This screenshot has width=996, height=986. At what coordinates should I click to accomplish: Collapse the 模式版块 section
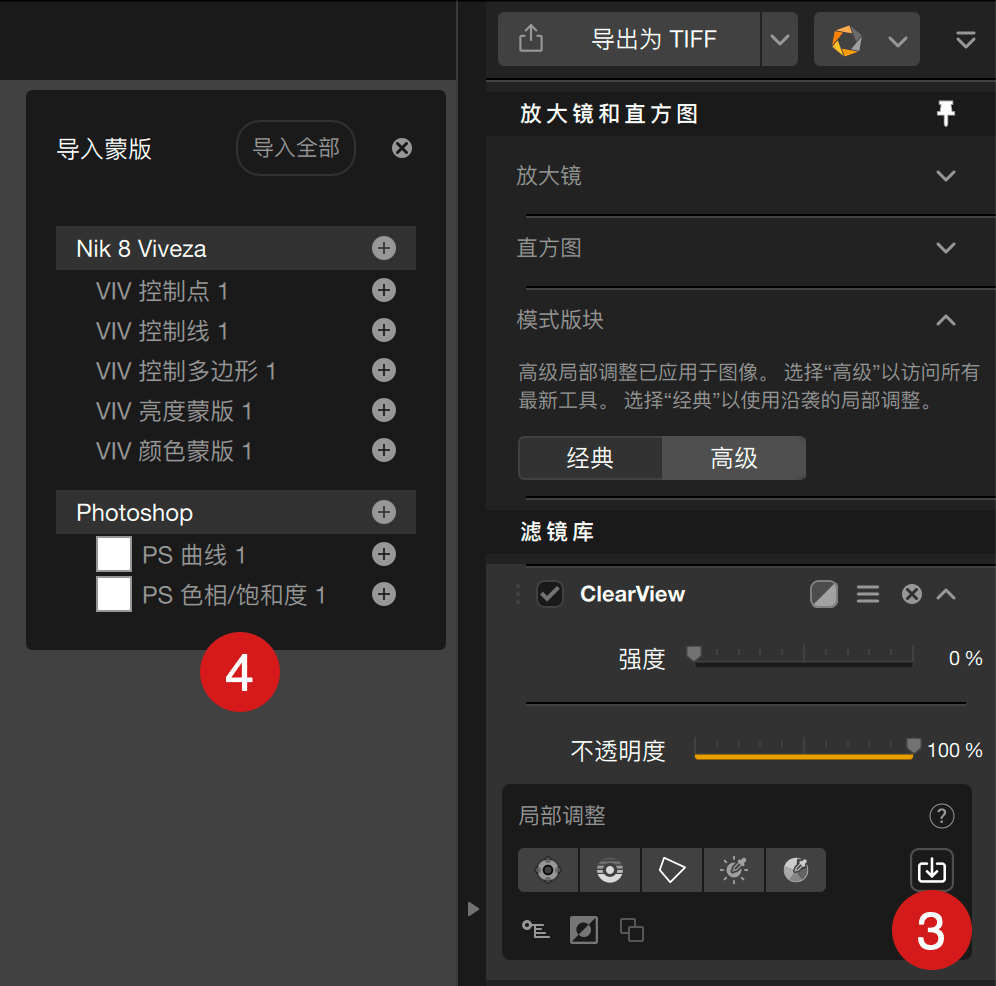946,320
